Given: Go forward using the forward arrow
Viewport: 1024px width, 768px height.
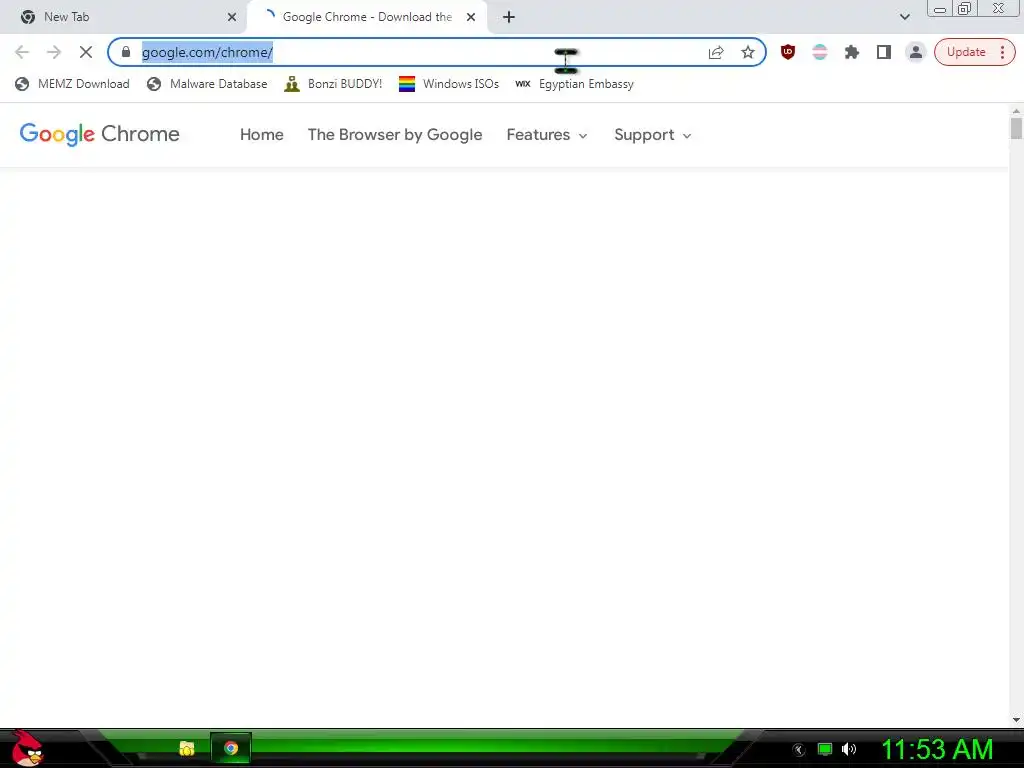Looking at the screenshot, I should [54, 52].
